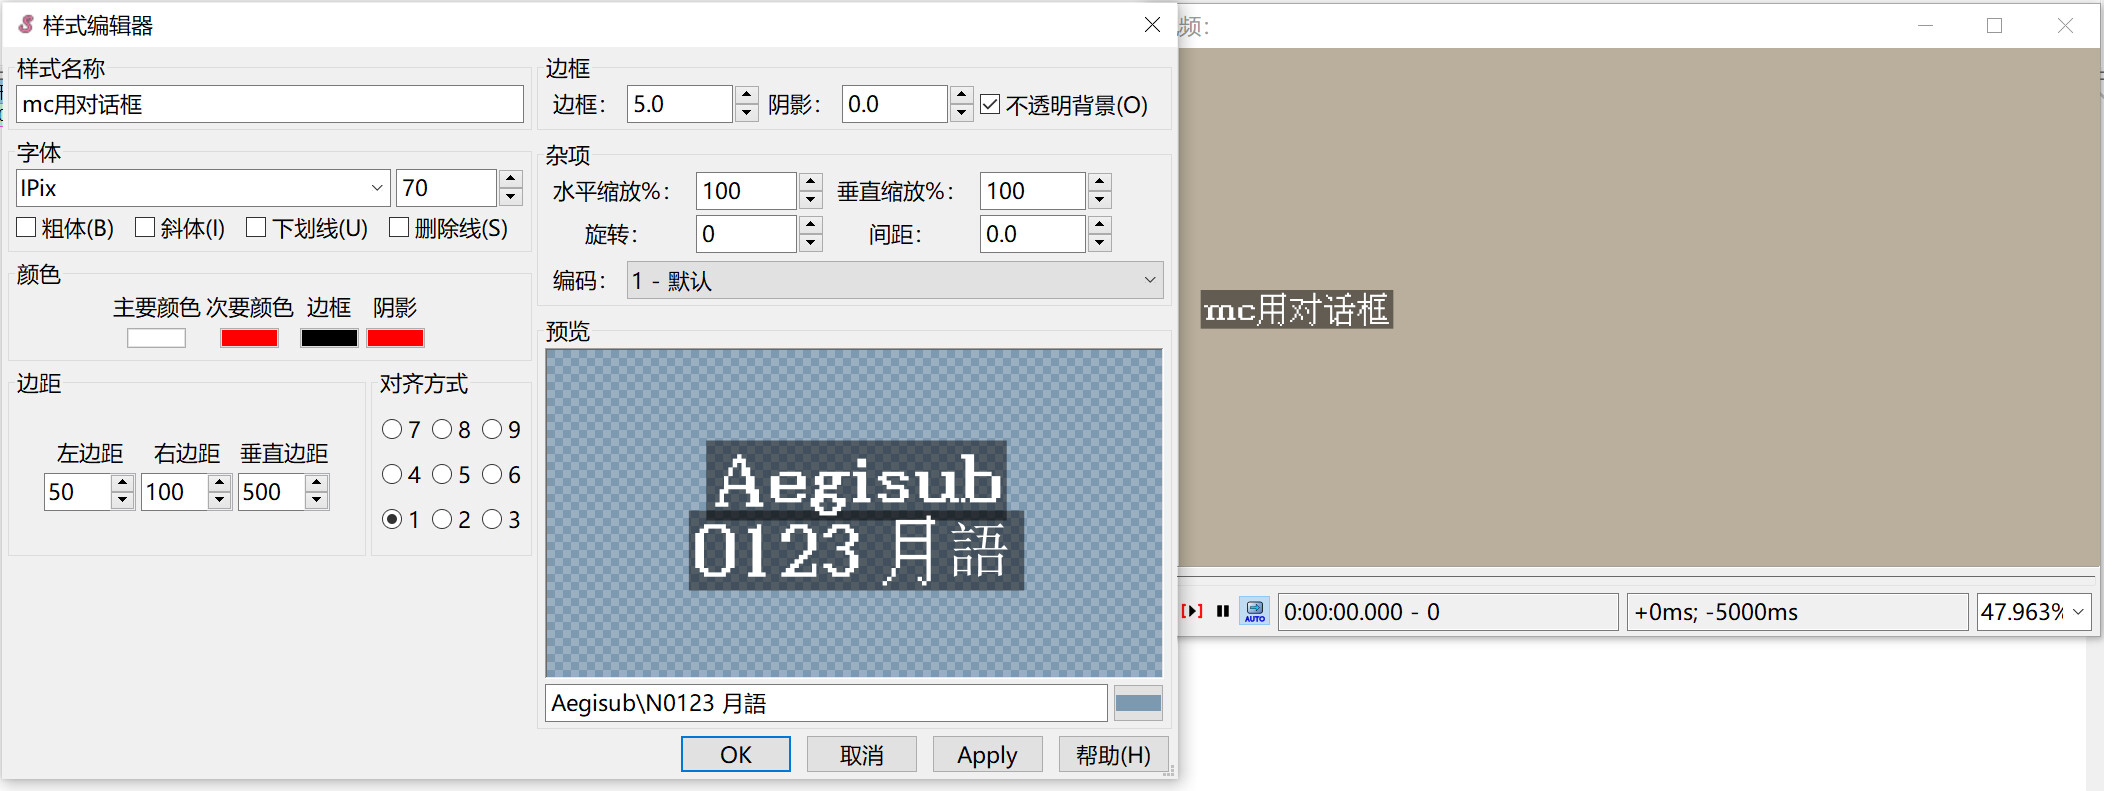Click 取消 cancel button
This screenshot has width=2104, height=791.
pyautogui.click(x=862, y=754)
